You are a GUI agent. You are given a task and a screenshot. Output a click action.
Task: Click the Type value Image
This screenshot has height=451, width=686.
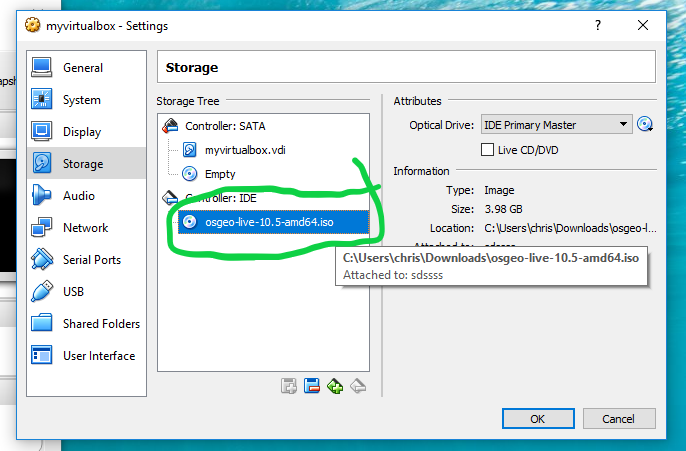pos(499,190)
